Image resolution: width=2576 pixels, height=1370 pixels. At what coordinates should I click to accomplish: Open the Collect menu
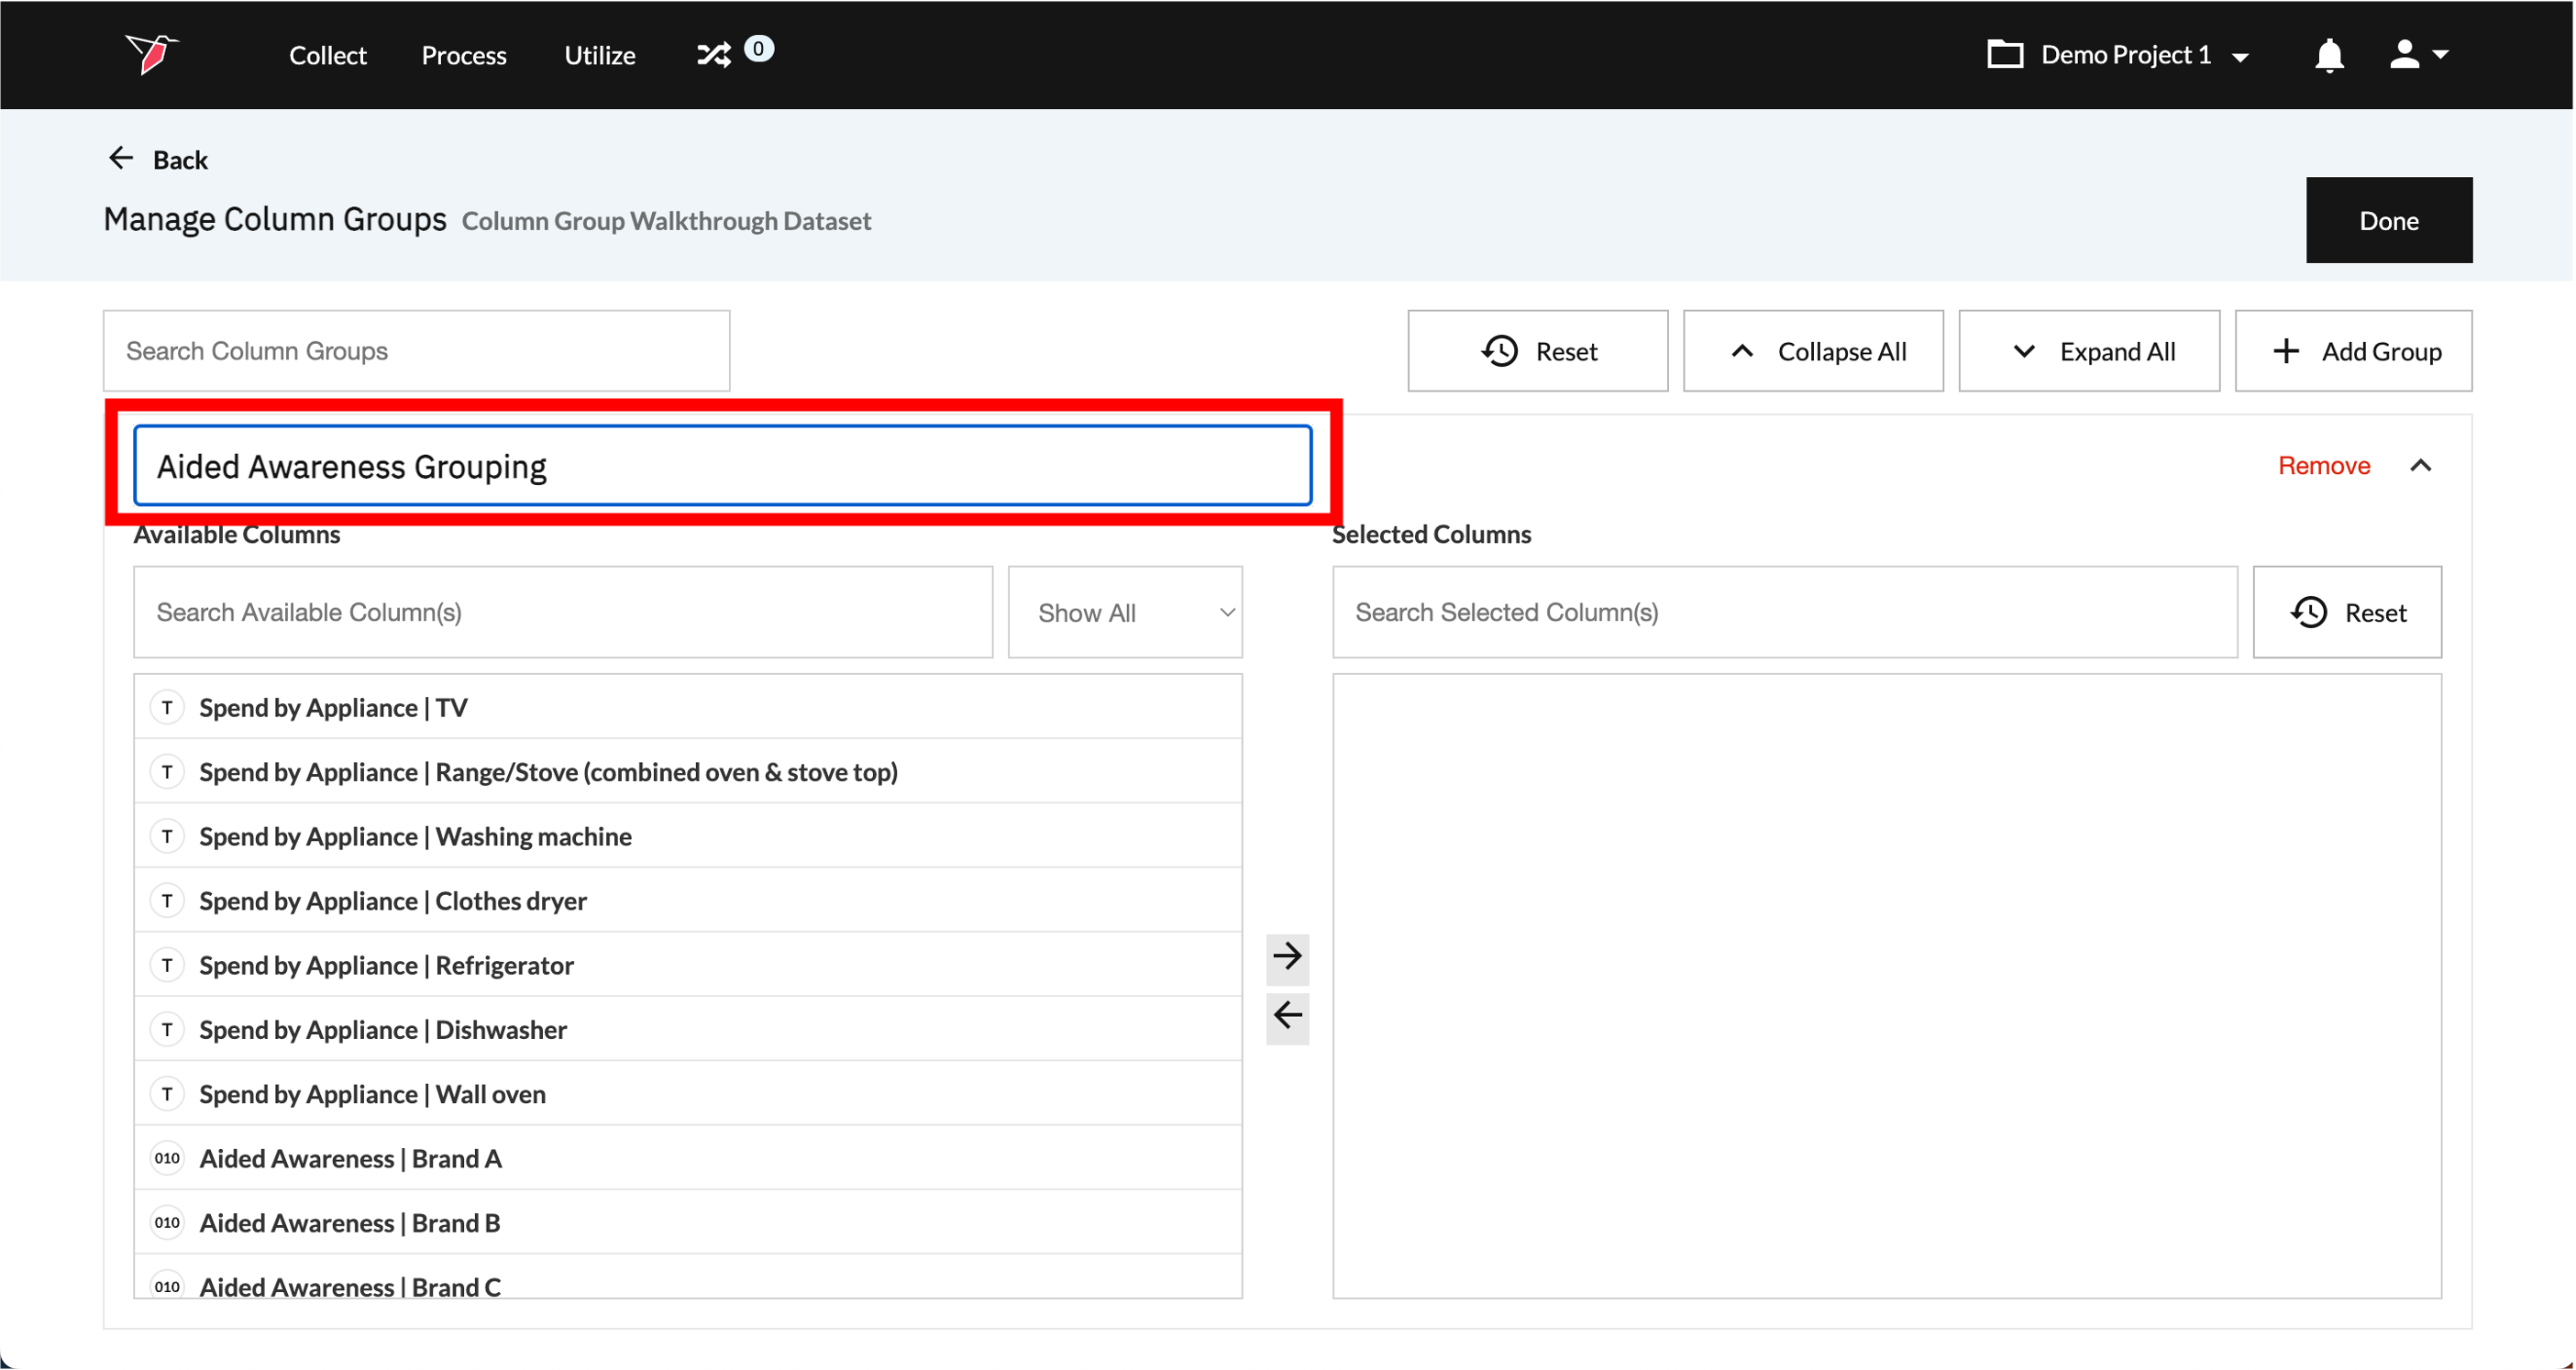coord(327,55)
